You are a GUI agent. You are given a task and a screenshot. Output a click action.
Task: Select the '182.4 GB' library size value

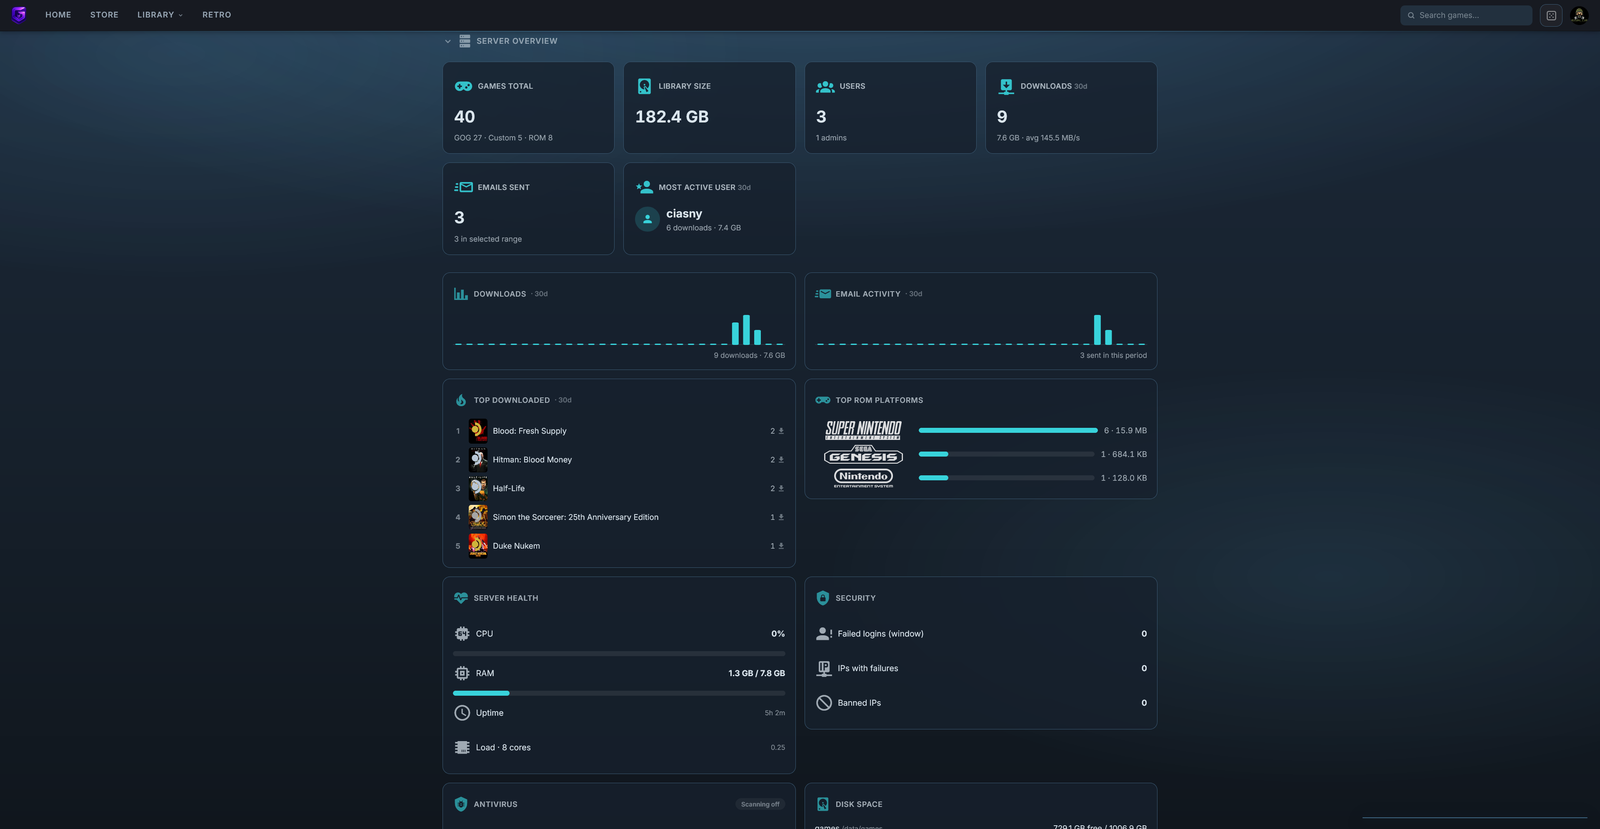pyautogui.click(x=672, y=117)
